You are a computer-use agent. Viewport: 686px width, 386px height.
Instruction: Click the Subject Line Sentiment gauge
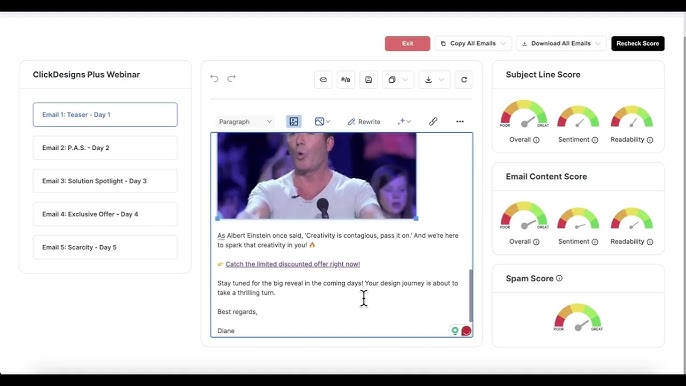(x=578, y=116)
